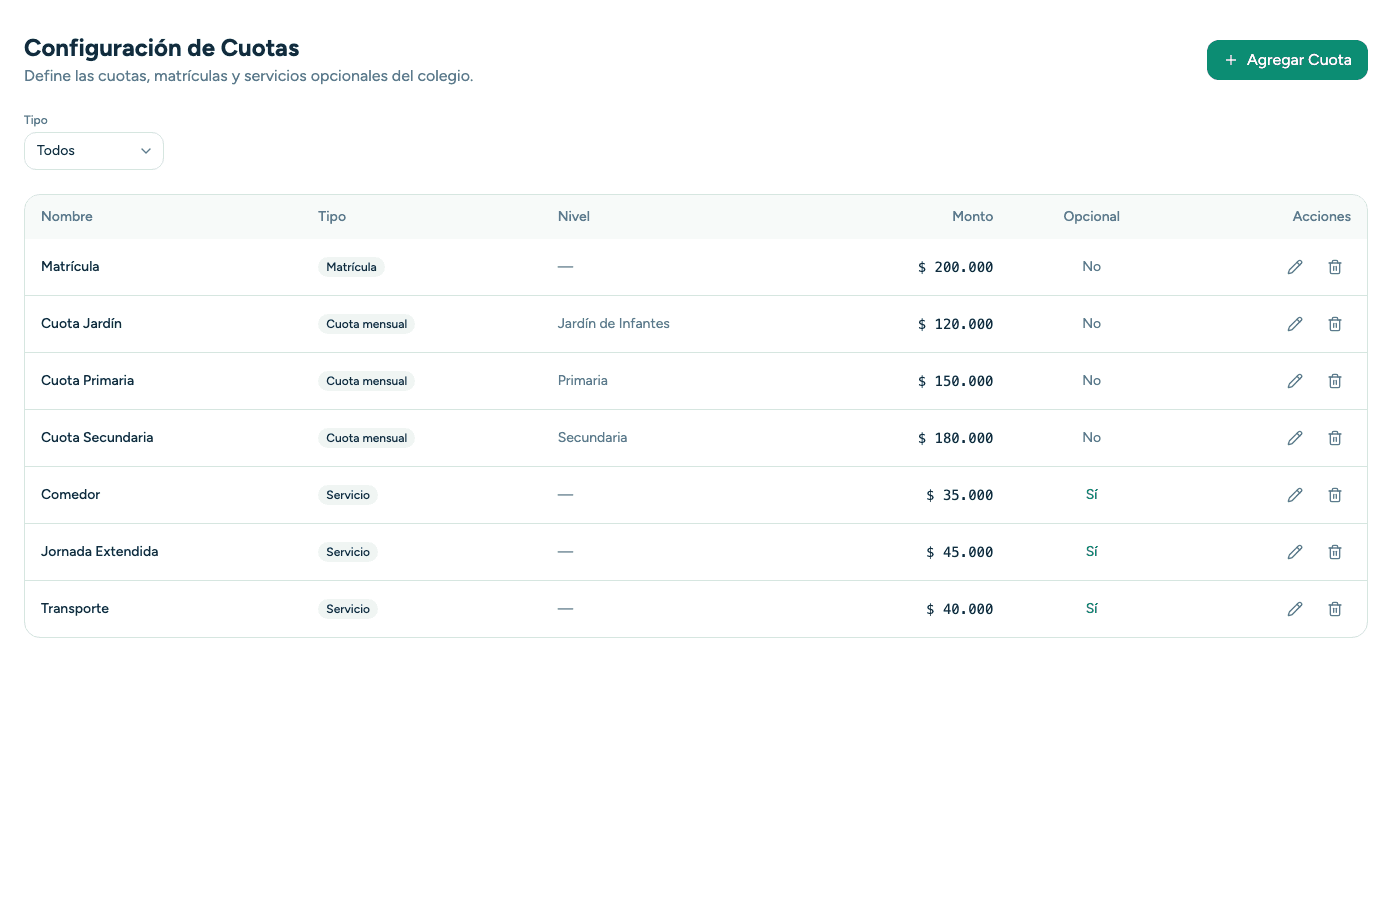Screen dimensions: 1400x900
Task: Edit the Cuota Primaria entry
Action: pyautogui.click(x=1295, y=381)
